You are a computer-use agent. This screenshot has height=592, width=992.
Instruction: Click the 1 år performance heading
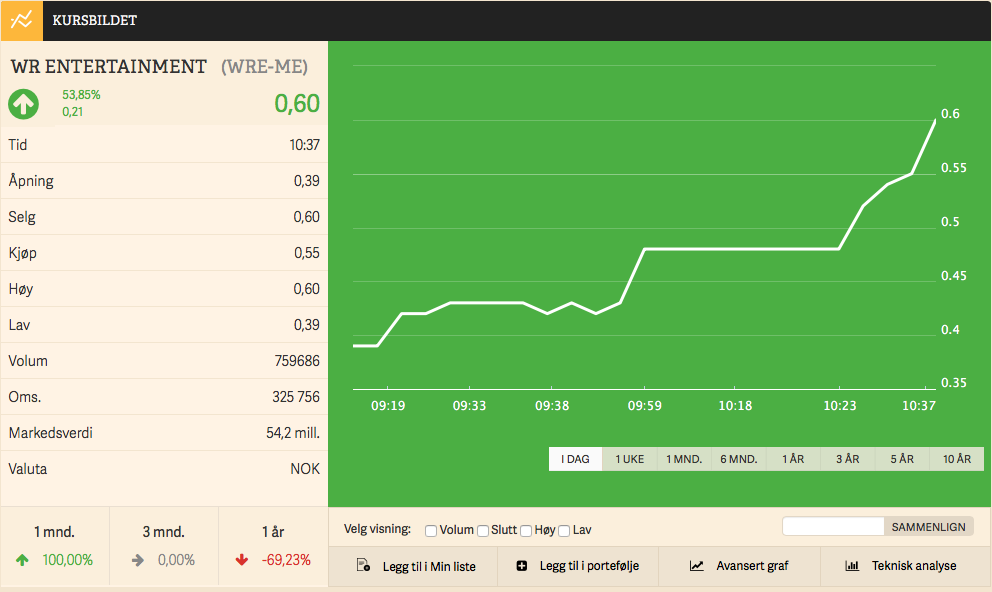coord(273,532)
